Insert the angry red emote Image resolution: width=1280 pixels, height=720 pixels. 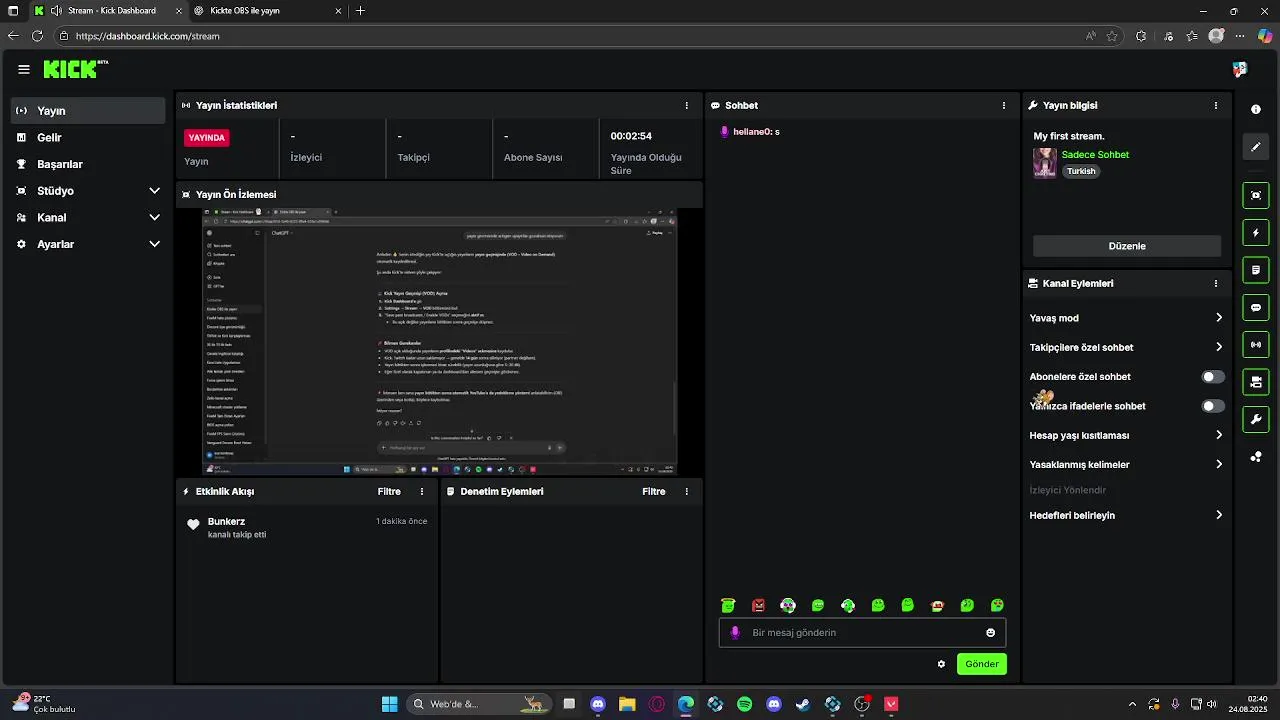758,605
